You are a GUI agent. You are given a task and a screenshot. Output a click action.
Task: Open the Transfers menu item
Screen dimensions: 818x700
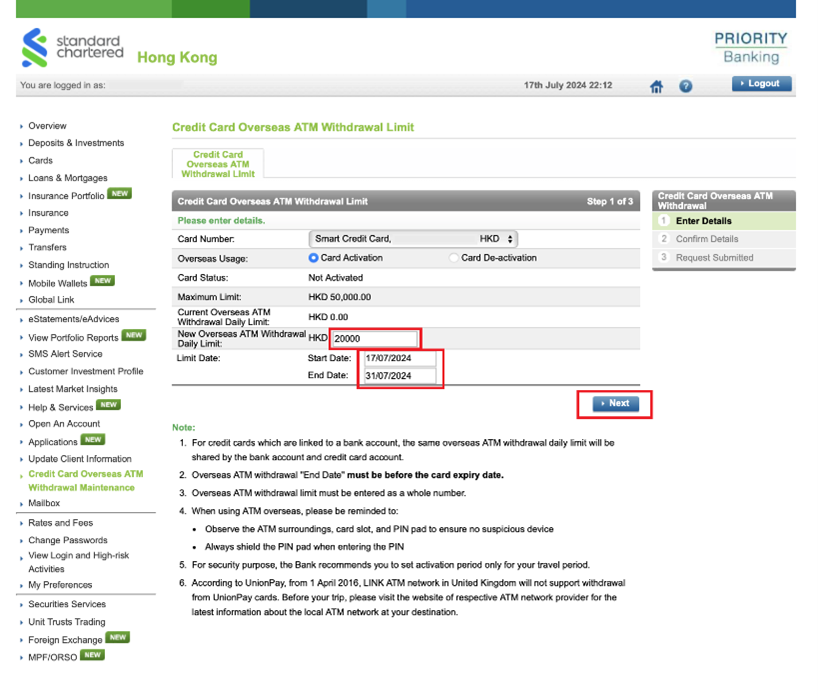pos(48,247)
